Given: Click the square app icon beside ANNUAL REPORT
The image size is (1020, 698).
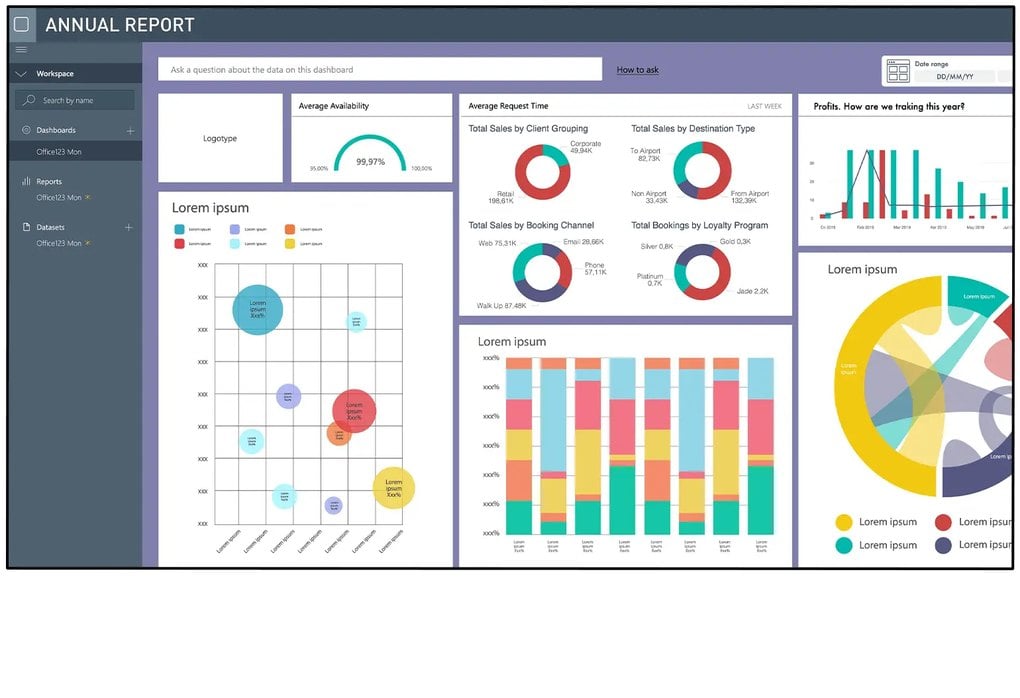Looking at the screenshot, I should pos(21,25).
